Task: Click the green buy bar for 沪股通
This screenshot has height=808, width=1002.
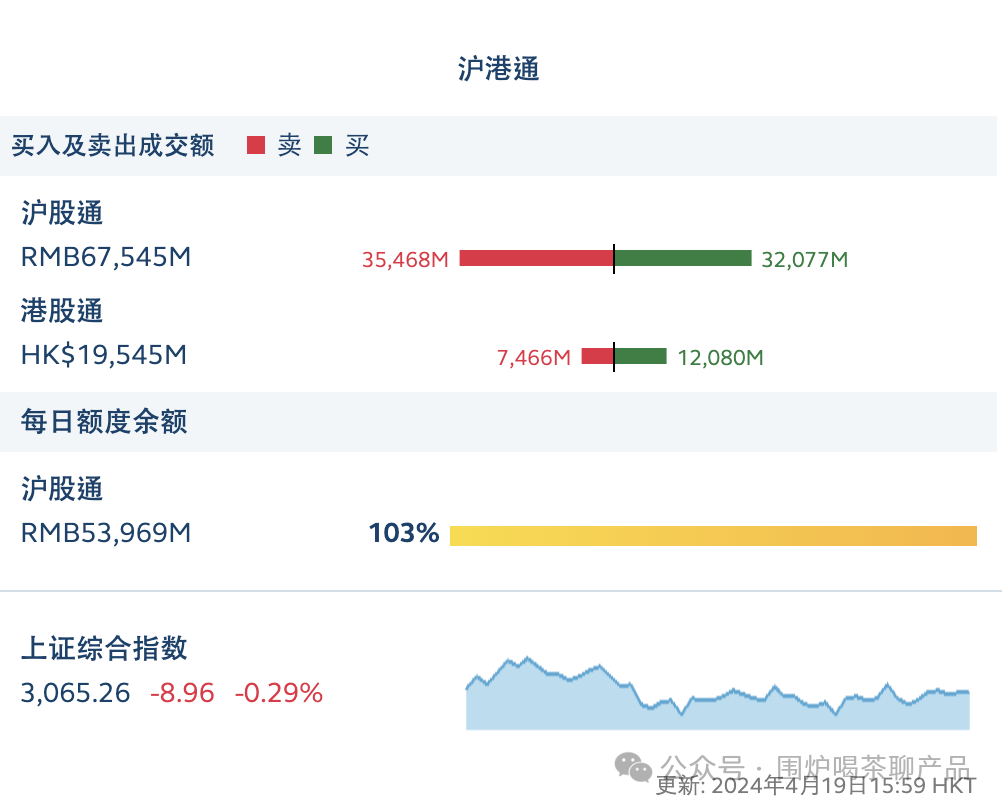Action: pyautogui.click(x=683, y=258)
